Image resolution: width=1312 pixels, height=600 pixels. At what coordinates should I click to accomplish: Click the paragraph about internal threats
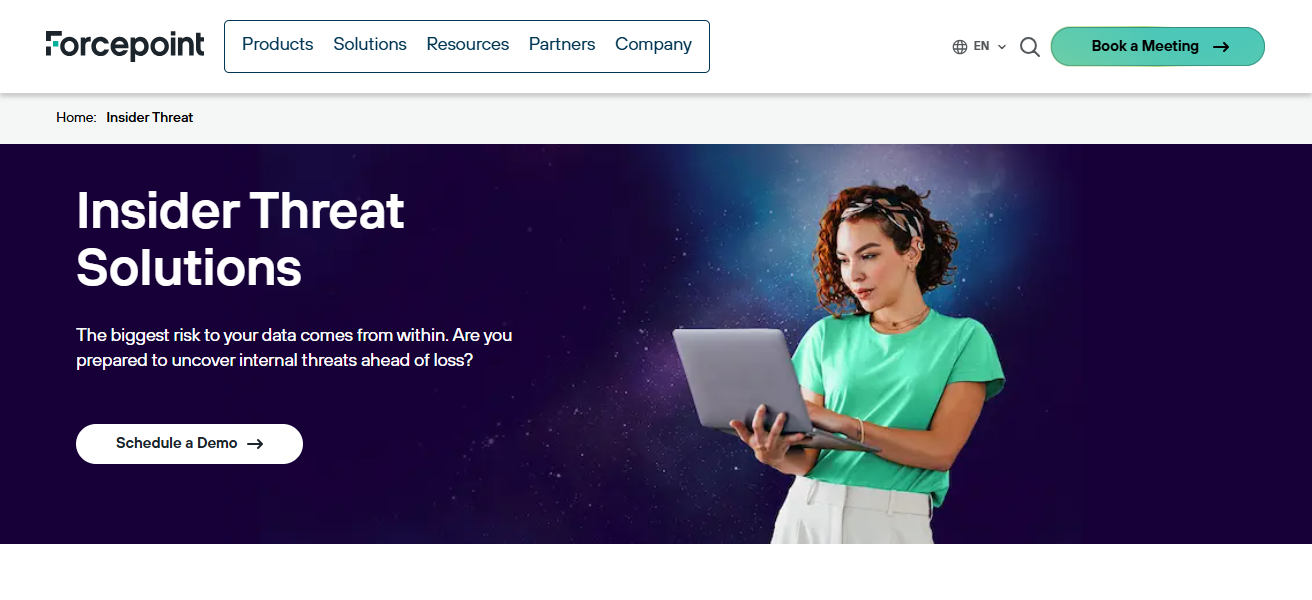click(294, 348)
